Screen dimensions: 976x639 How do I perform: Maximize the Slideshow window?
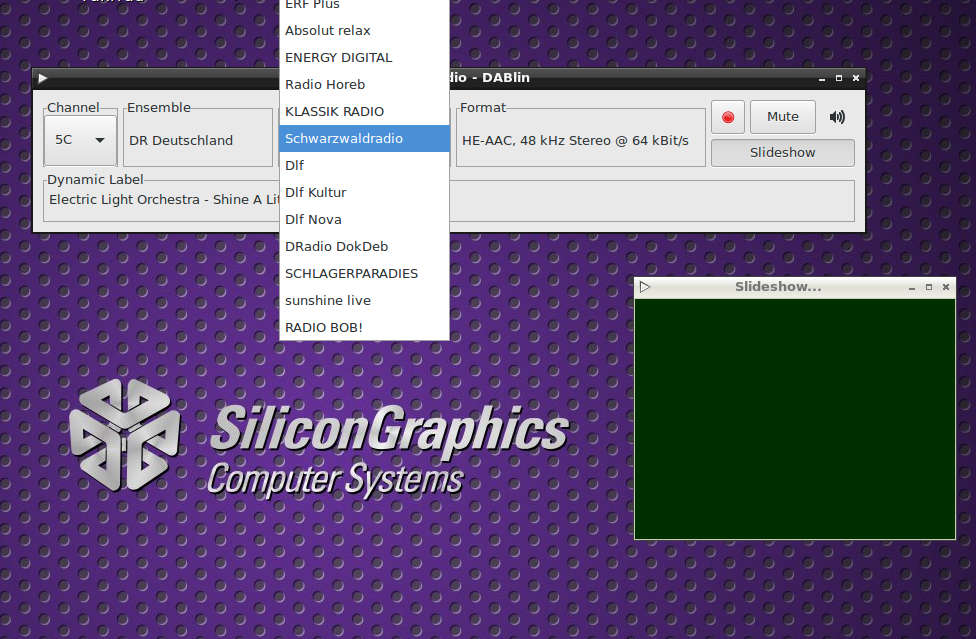928,288
